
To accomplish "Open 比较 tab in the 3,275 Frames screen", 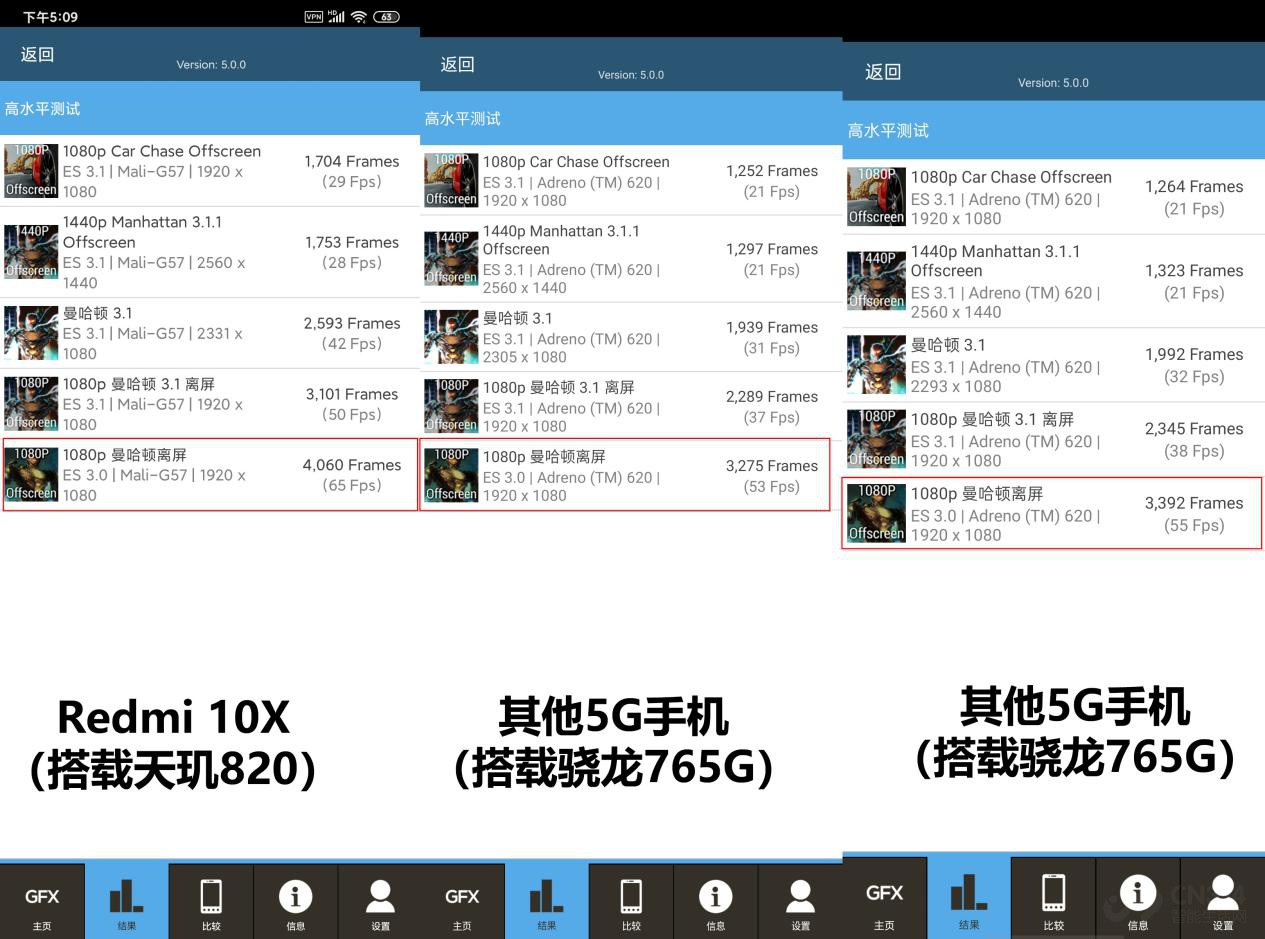I will point(631,902).
